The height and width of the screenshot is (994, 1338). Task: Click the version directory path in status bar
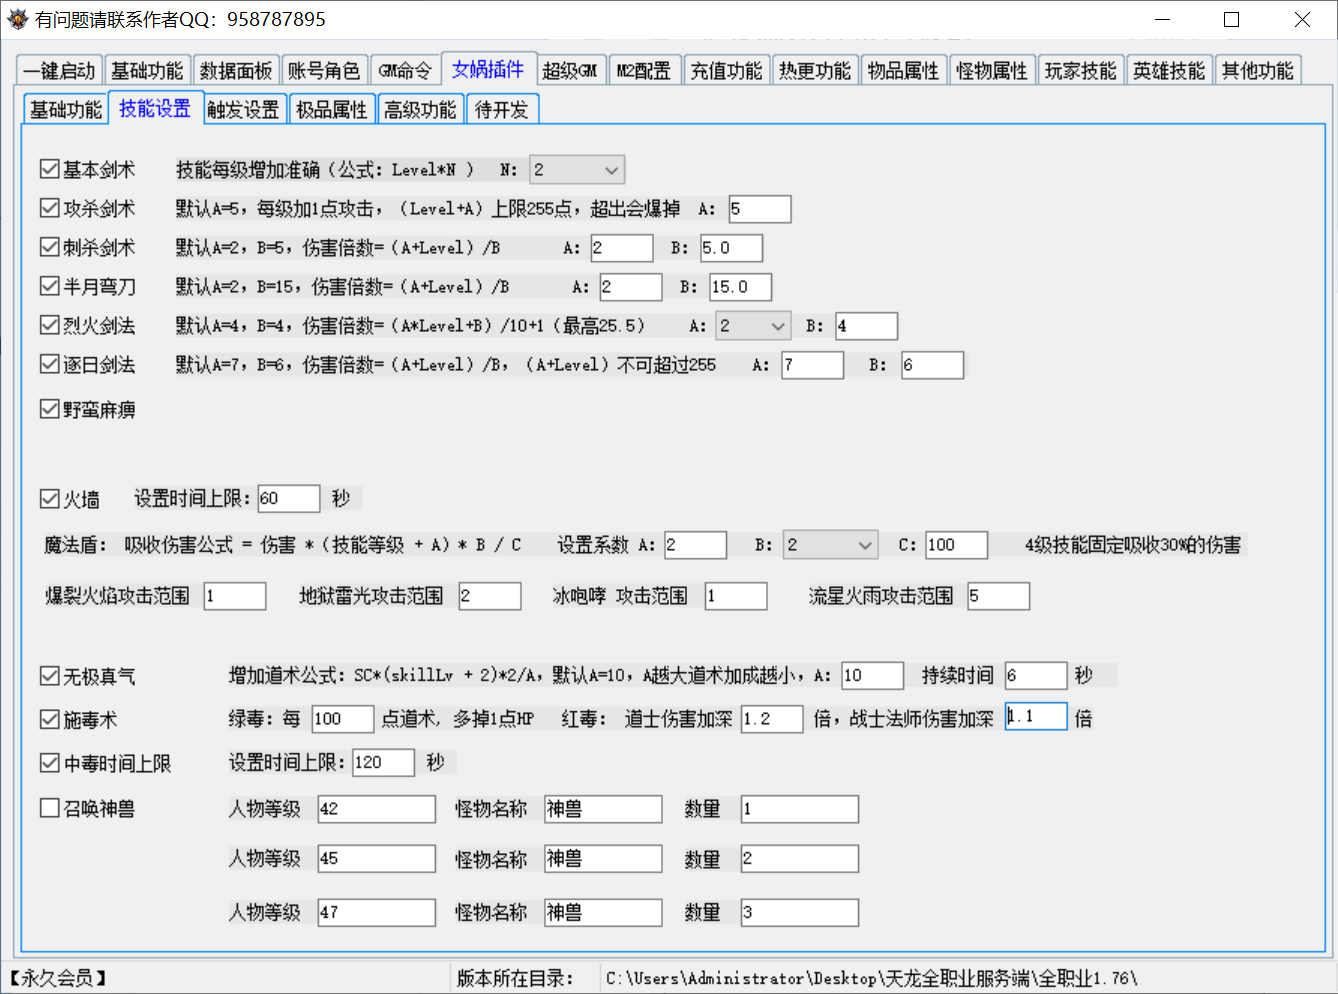[x=870, y=978]
